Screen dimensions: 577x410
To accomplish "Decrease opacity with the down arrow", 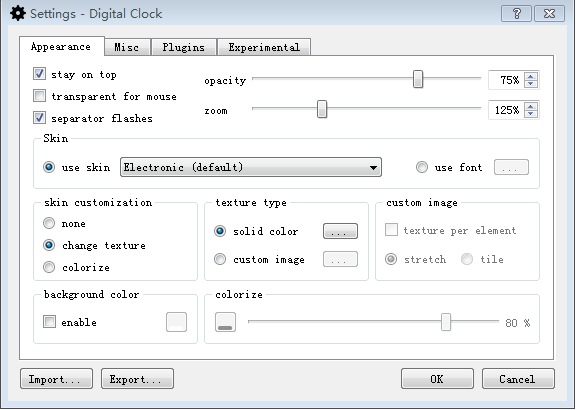I will coord(531,84).
